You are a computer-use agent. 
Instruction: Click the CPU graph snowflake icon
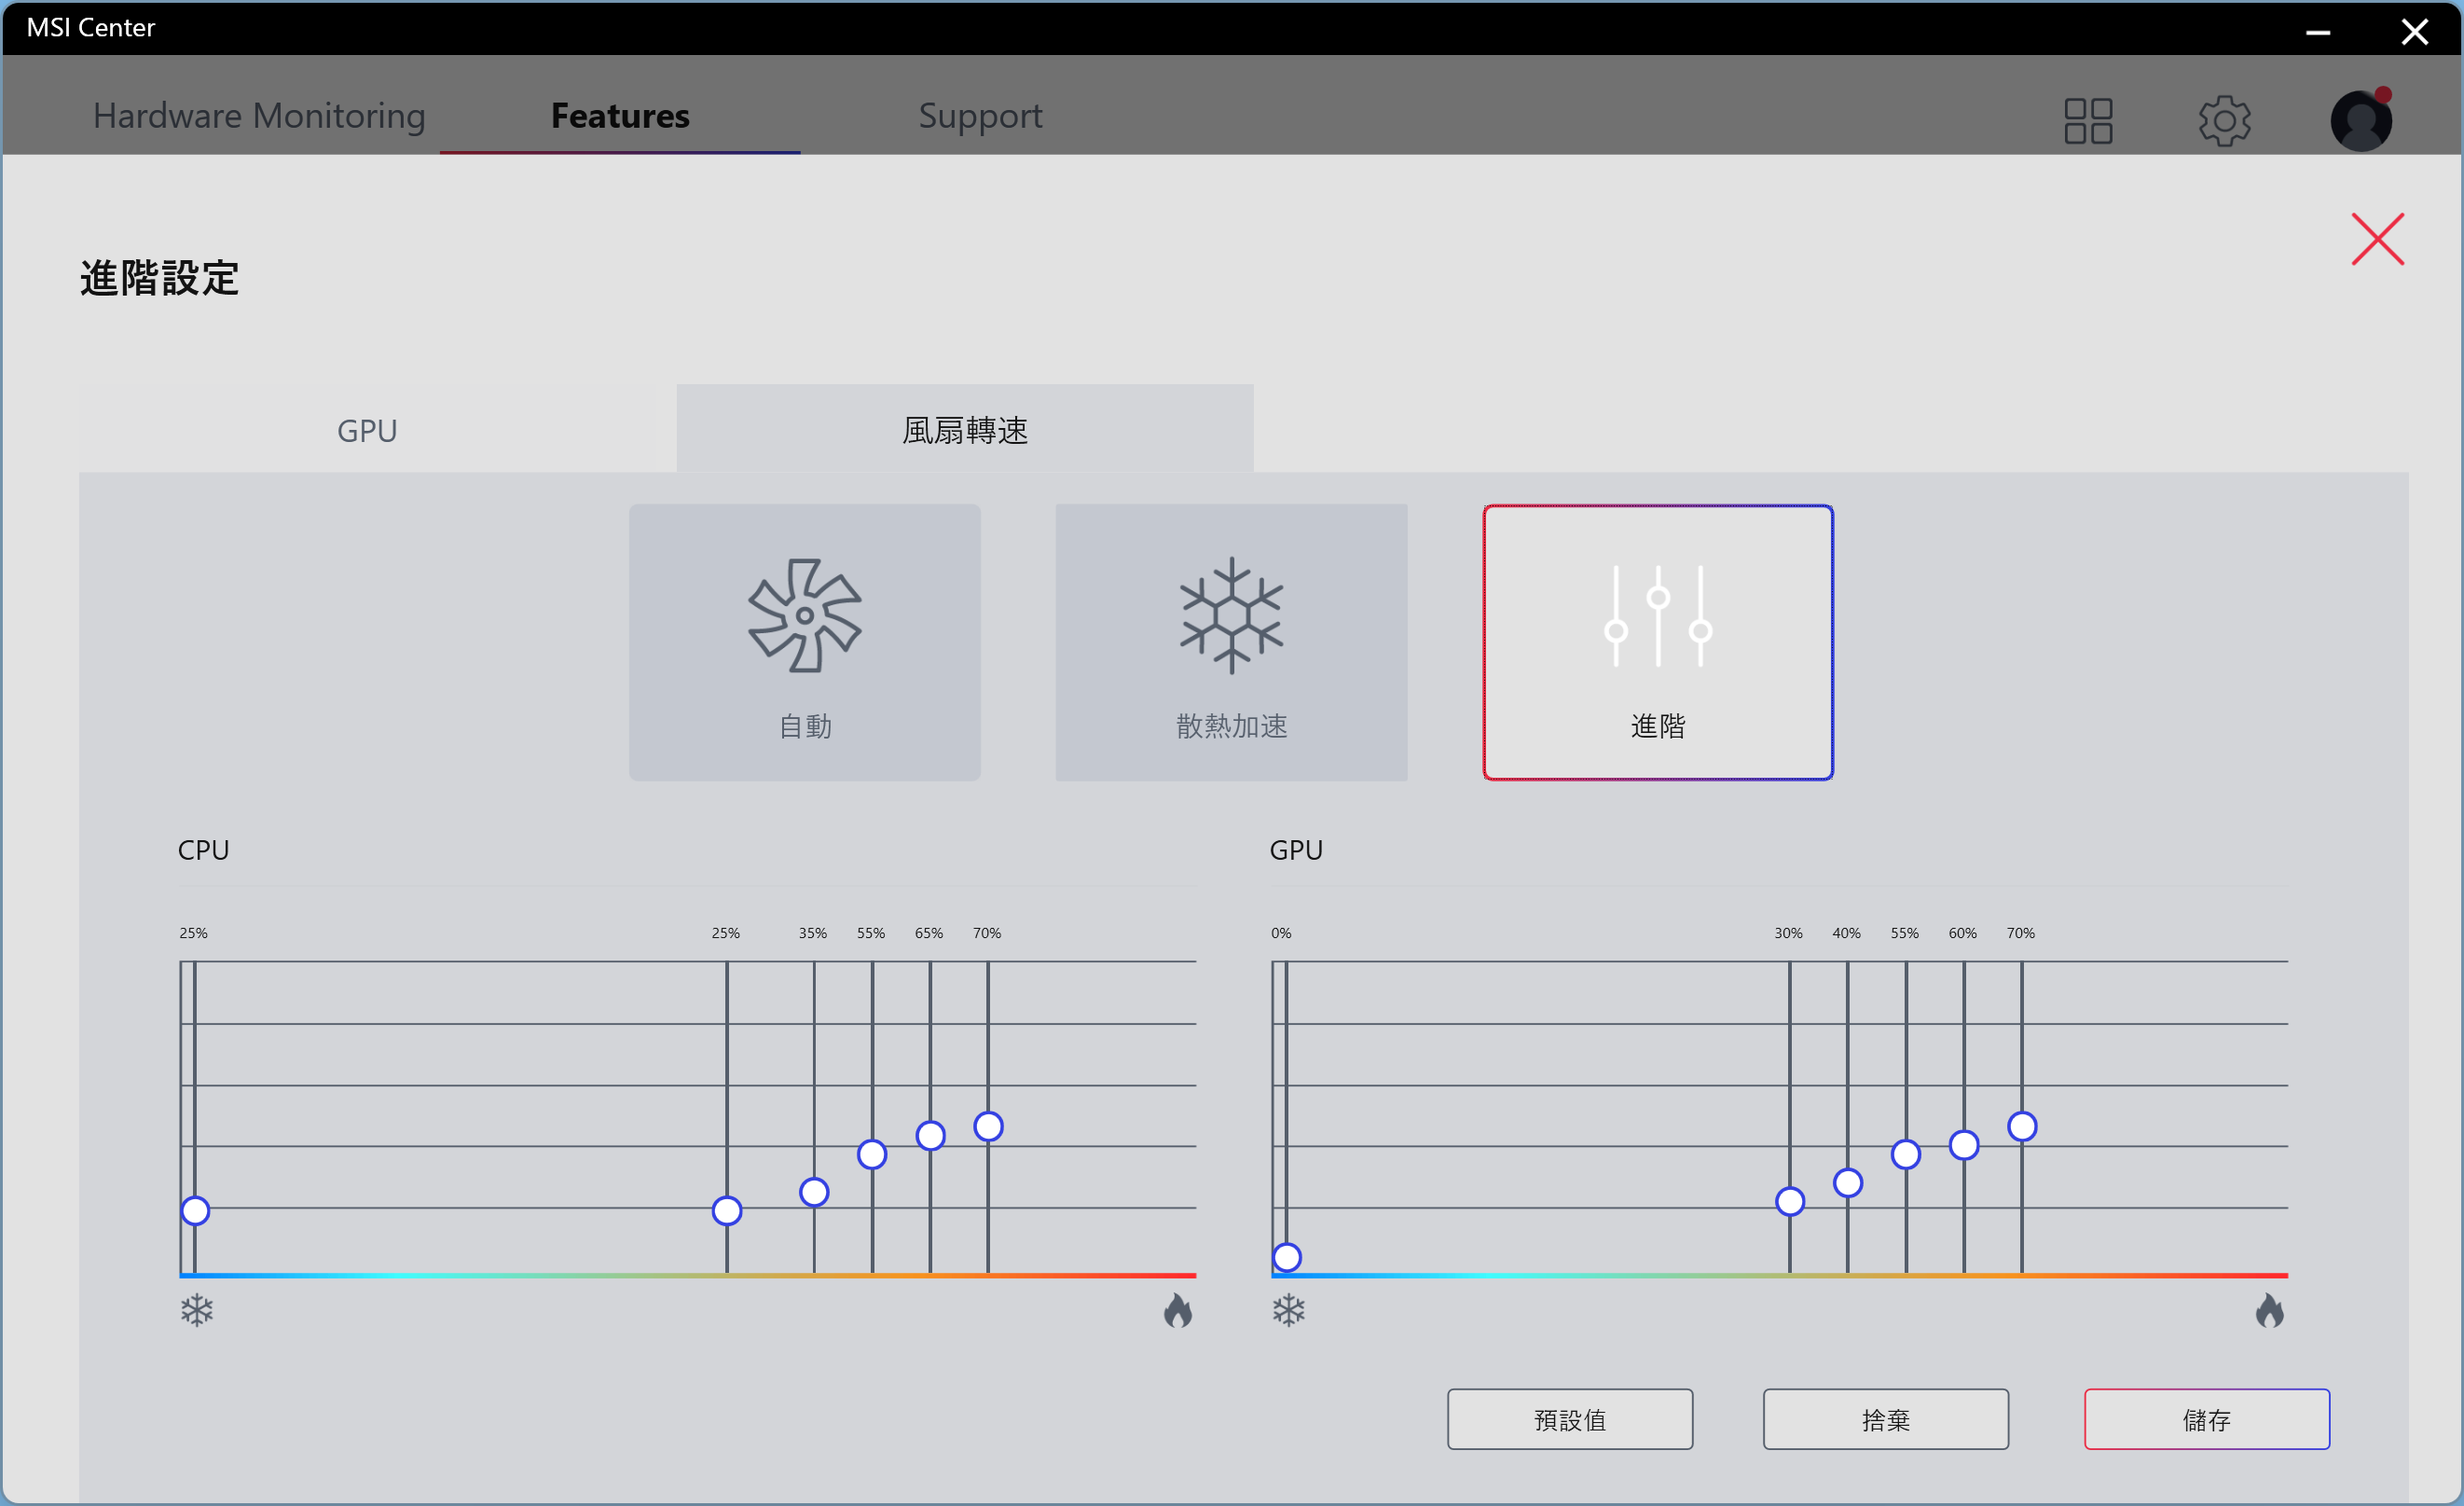[x=197, y=1310]
